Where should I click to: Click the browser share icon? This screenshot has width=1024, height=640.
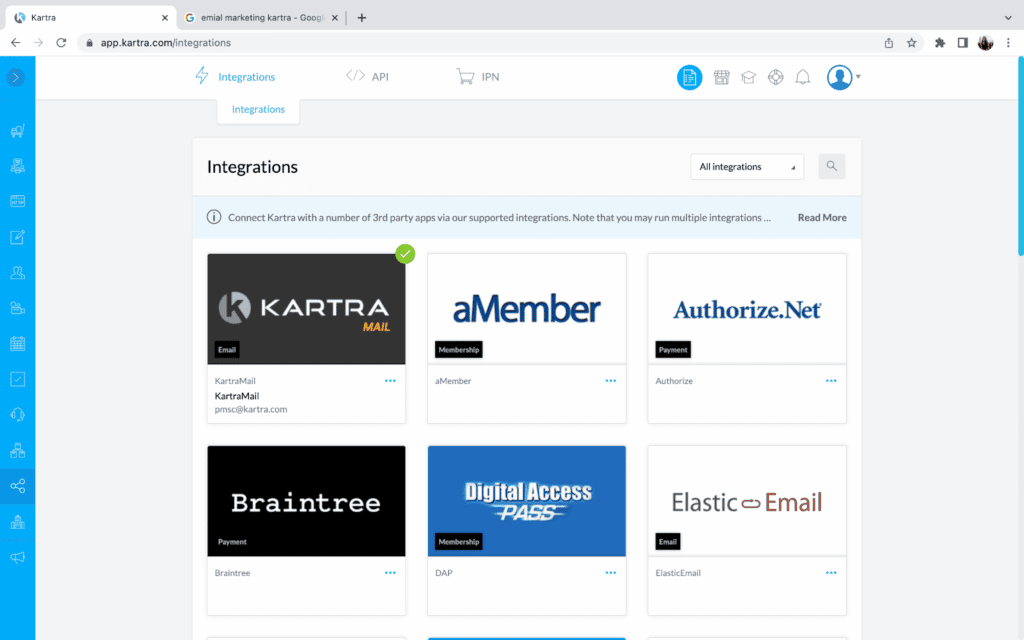point(888,42)
